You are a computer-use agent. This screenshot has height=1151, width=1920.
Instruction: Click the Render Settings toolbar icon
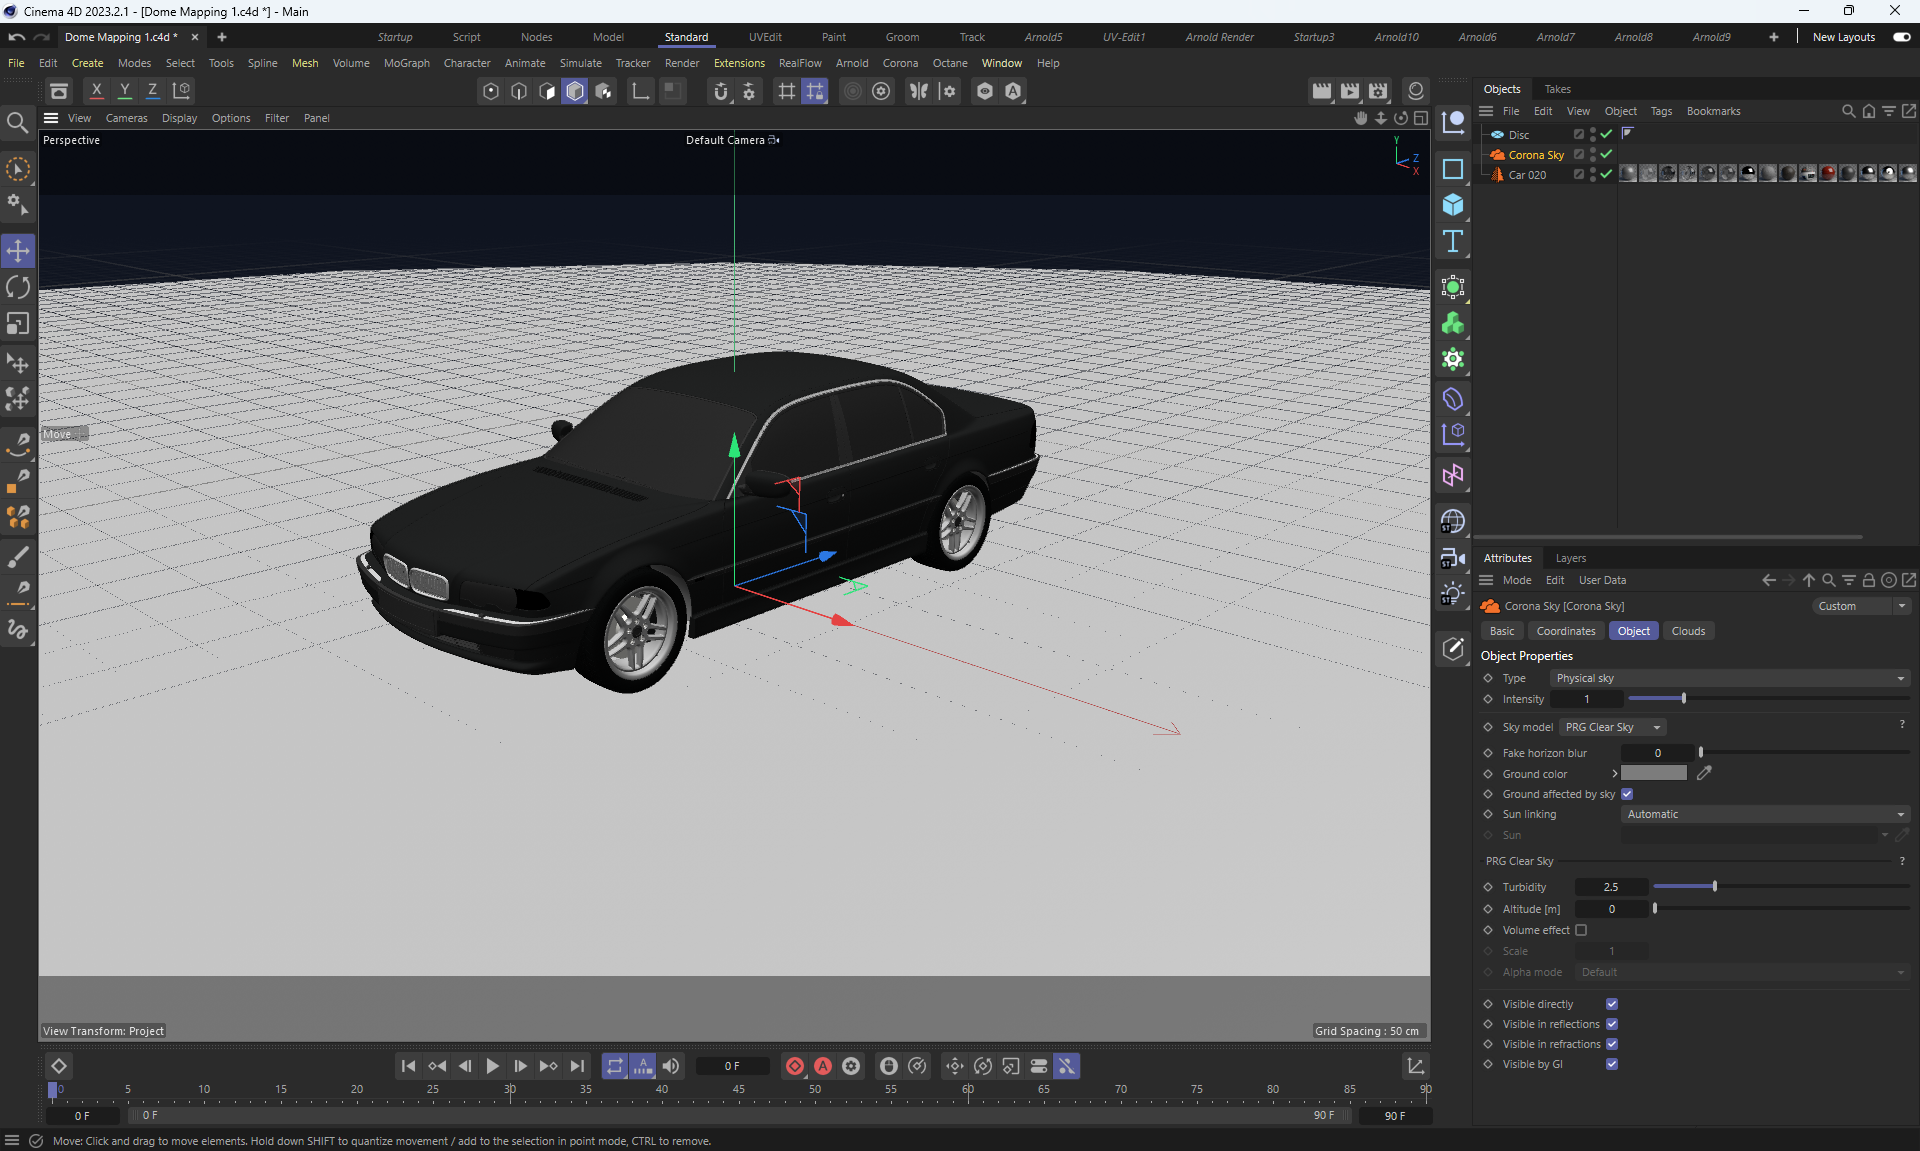tap(1378, 91)
